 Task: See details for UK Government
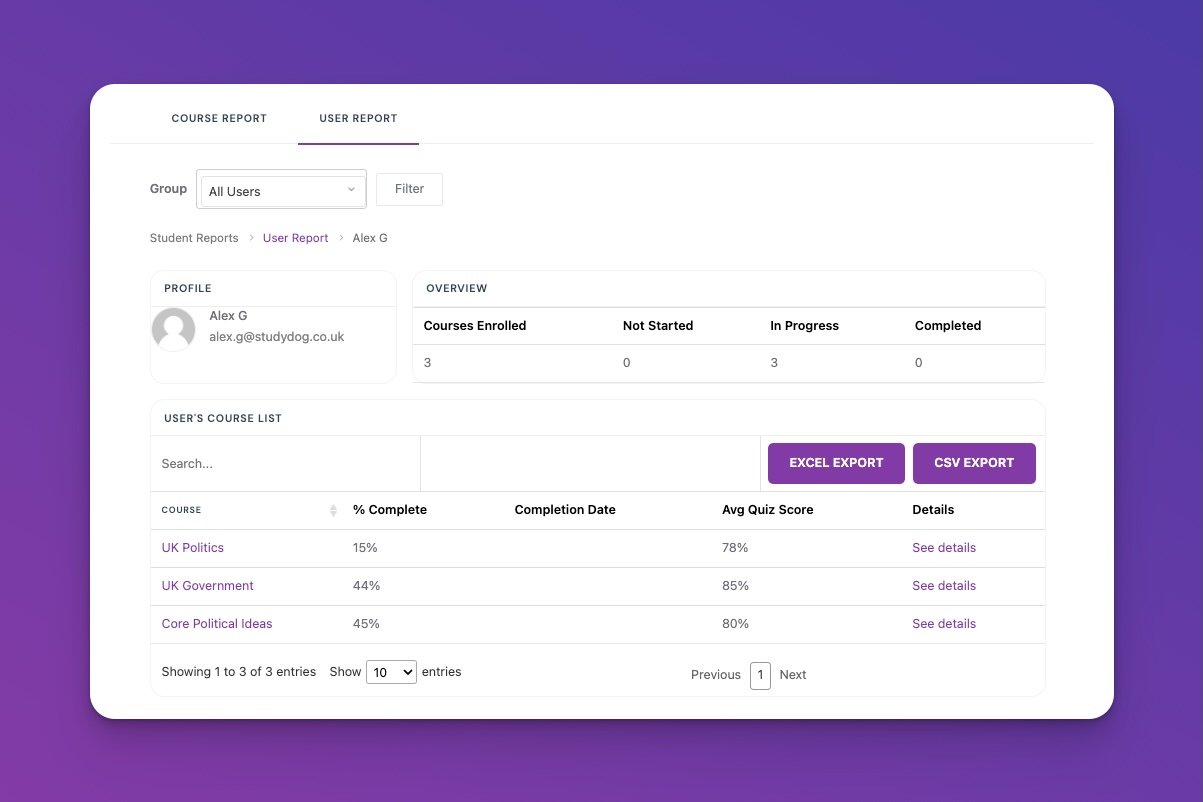click(943, 586)
